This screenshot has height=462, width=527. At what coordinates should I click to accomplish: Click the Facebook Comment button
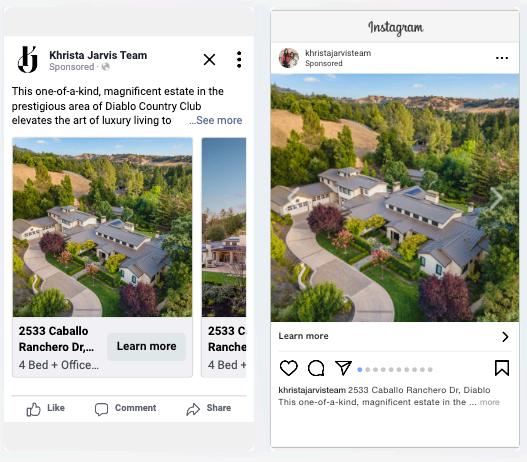[125, 409]
